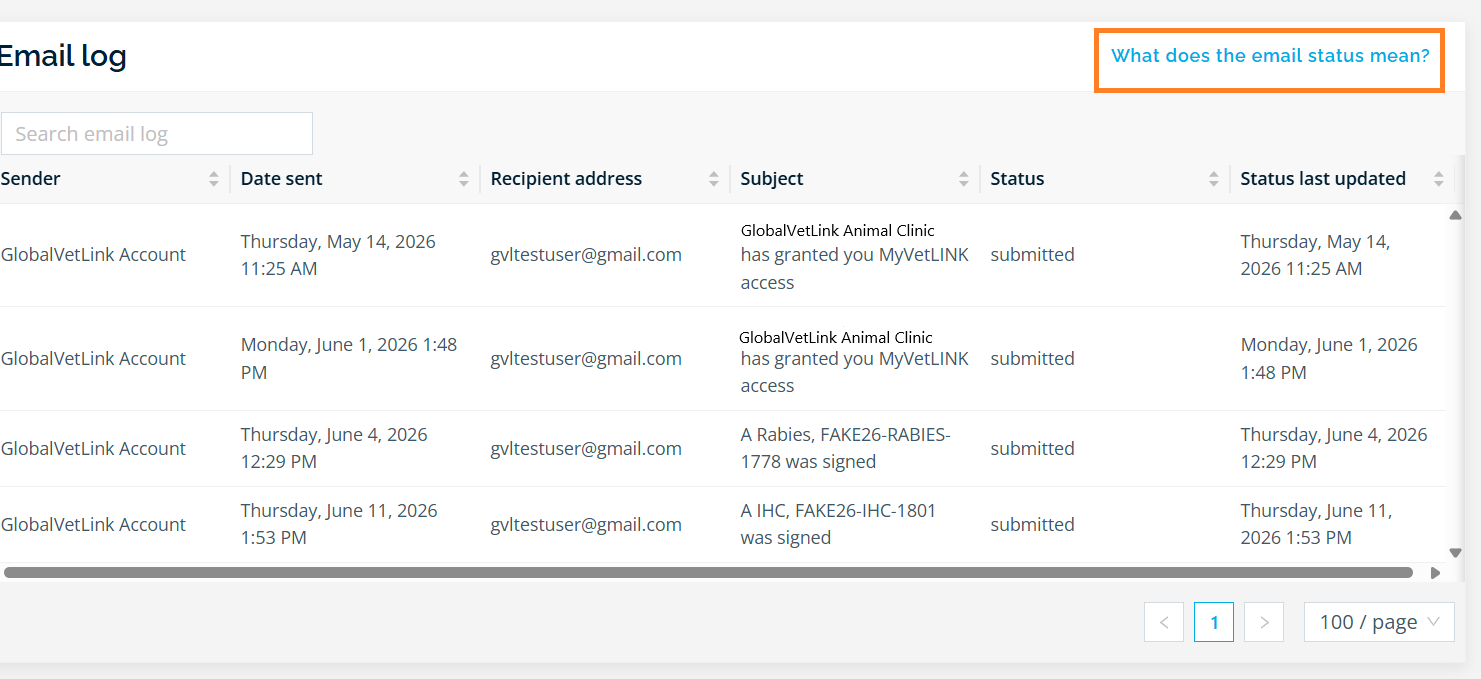Select page 1 in pagination

1214,622
